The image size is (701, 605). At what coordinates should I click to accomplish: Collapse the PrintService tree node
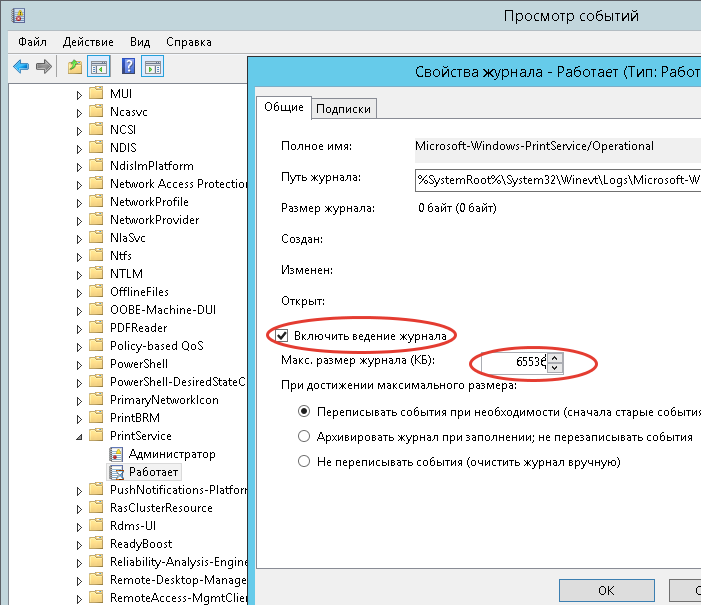[80, 436]
